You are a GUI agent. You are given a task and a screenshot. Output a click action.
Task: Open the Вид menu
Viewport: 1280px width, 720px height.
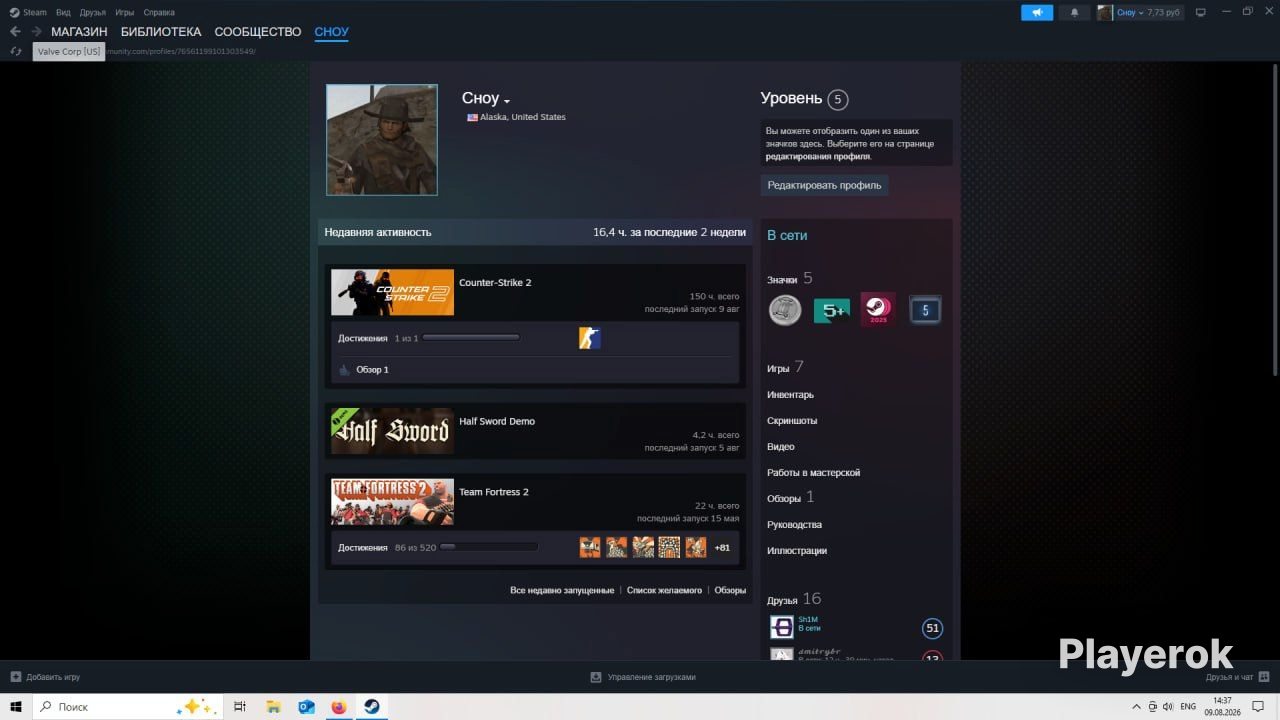coord(63,12)
